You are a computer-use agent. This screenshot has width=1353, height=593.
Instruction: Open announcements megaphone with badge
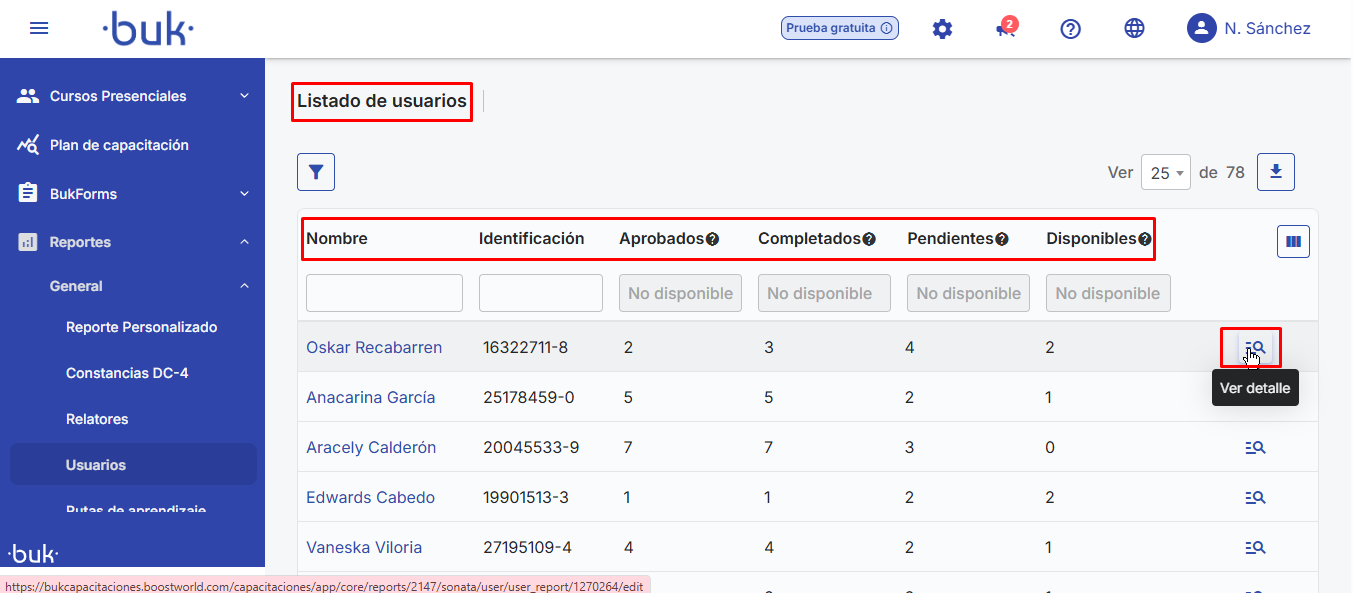click(1005, 29)
